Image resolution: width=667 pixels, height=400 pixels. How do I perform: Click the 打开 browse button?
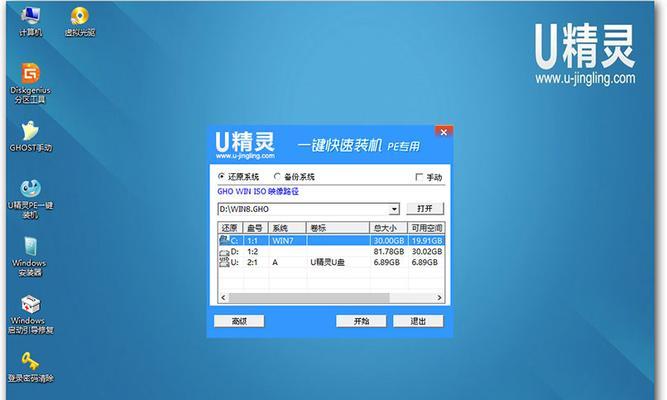[424, 208]
